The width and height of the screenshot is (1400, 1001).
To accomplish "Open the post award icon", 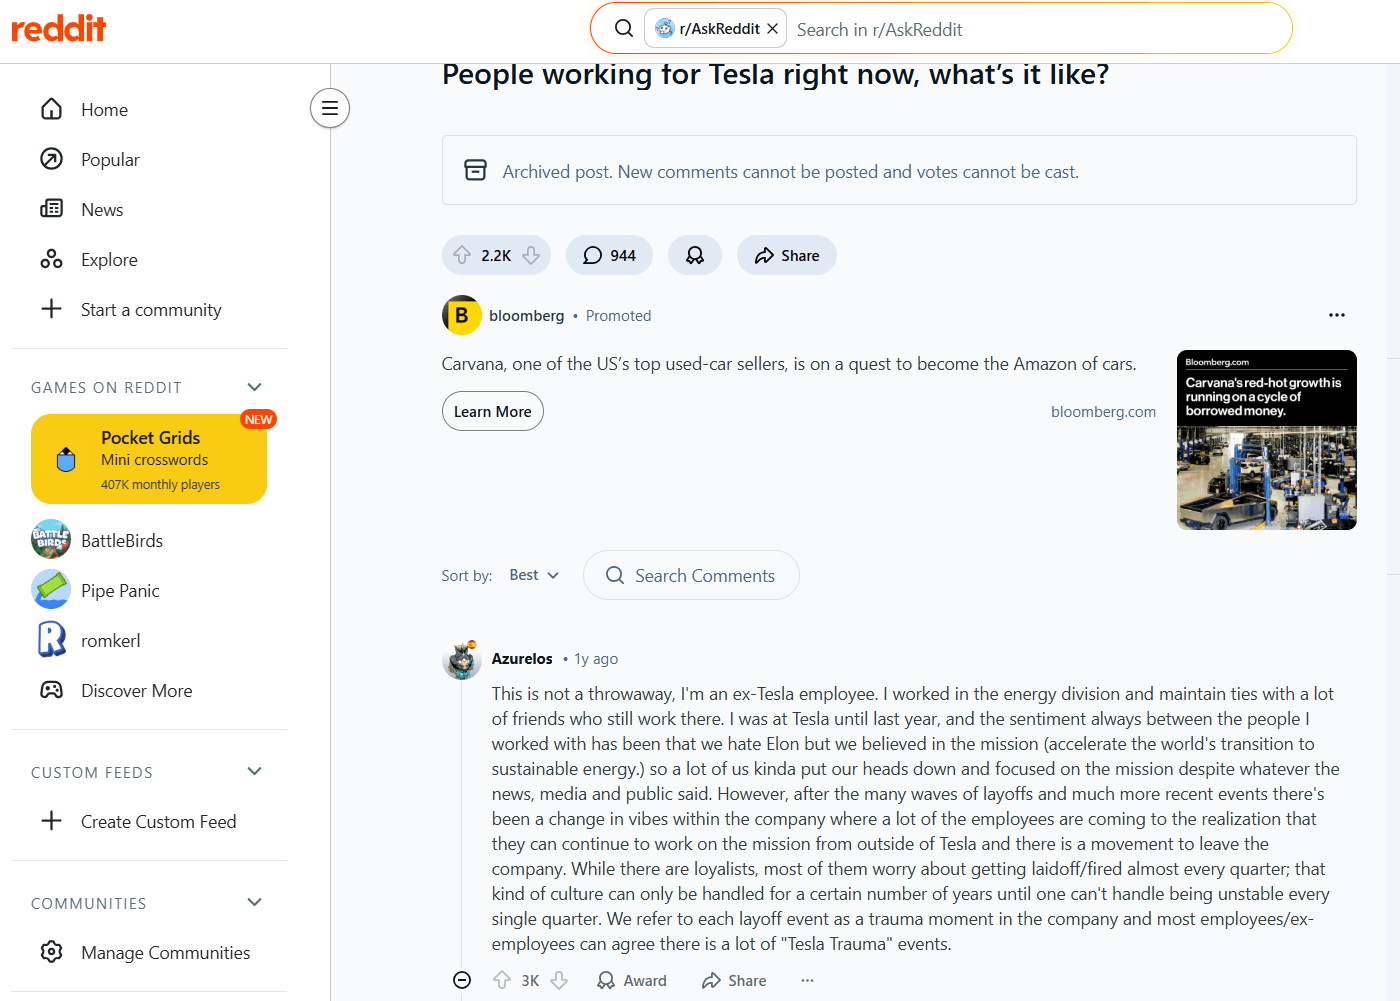I will pyautogui.click(x=695, y=256).
